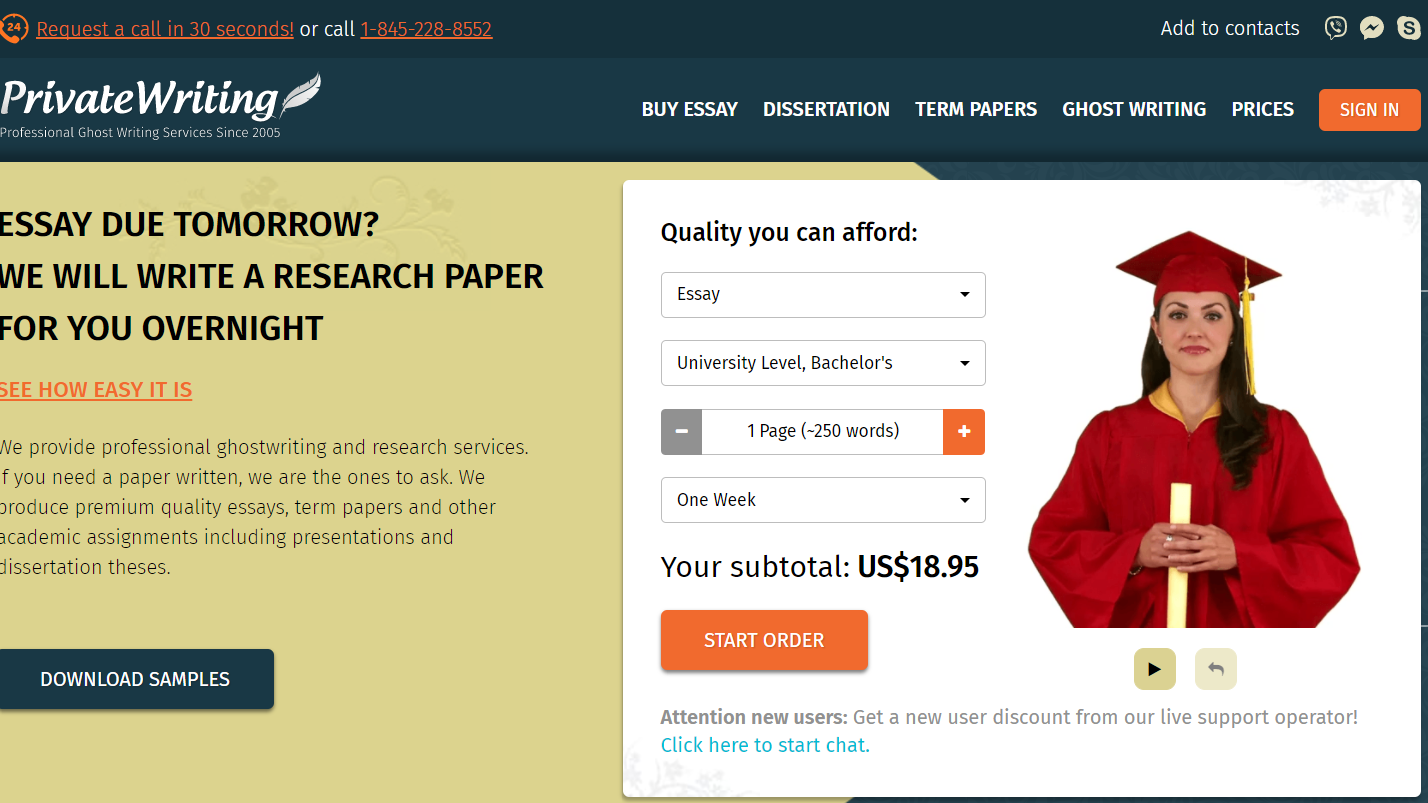
Task: Open the Facebook Messenger contact icon
Action: point(1372,28)
